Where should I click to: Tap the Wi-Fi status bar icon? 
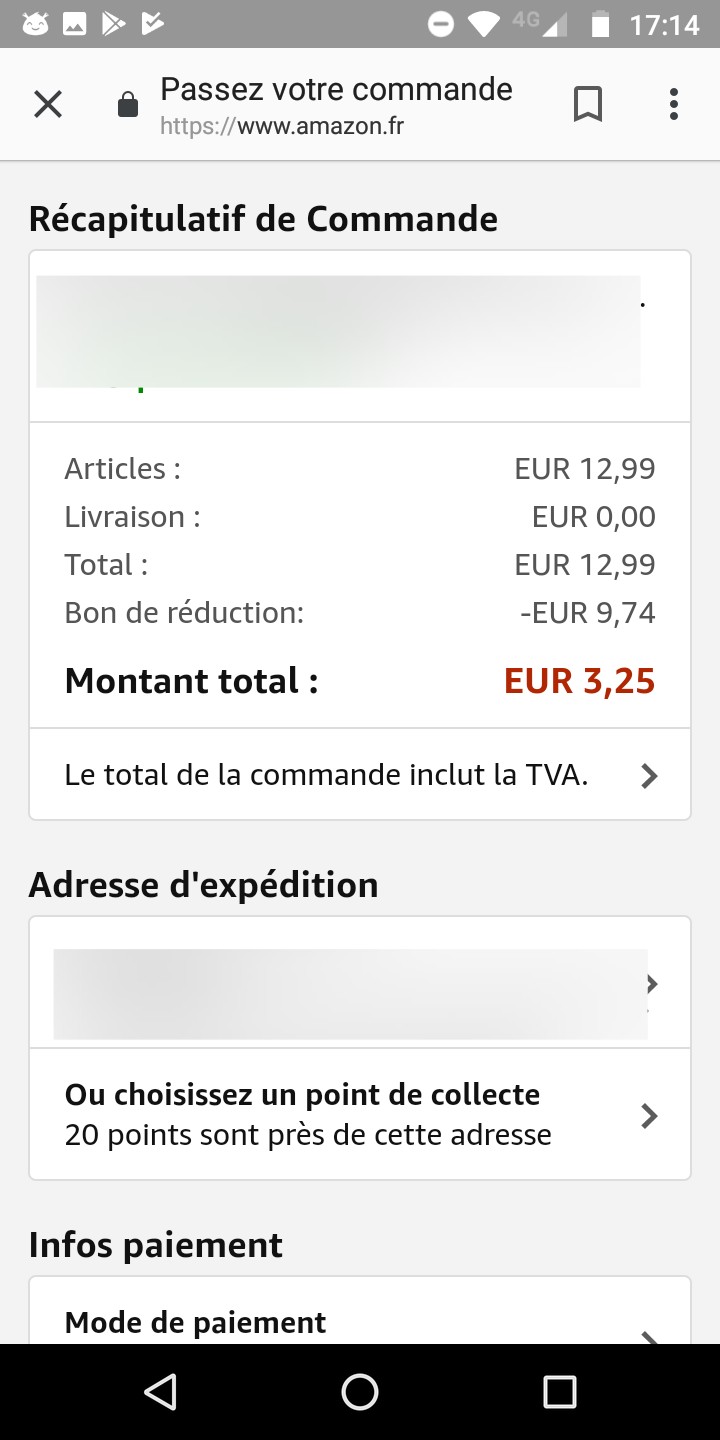tap(485, 24)
